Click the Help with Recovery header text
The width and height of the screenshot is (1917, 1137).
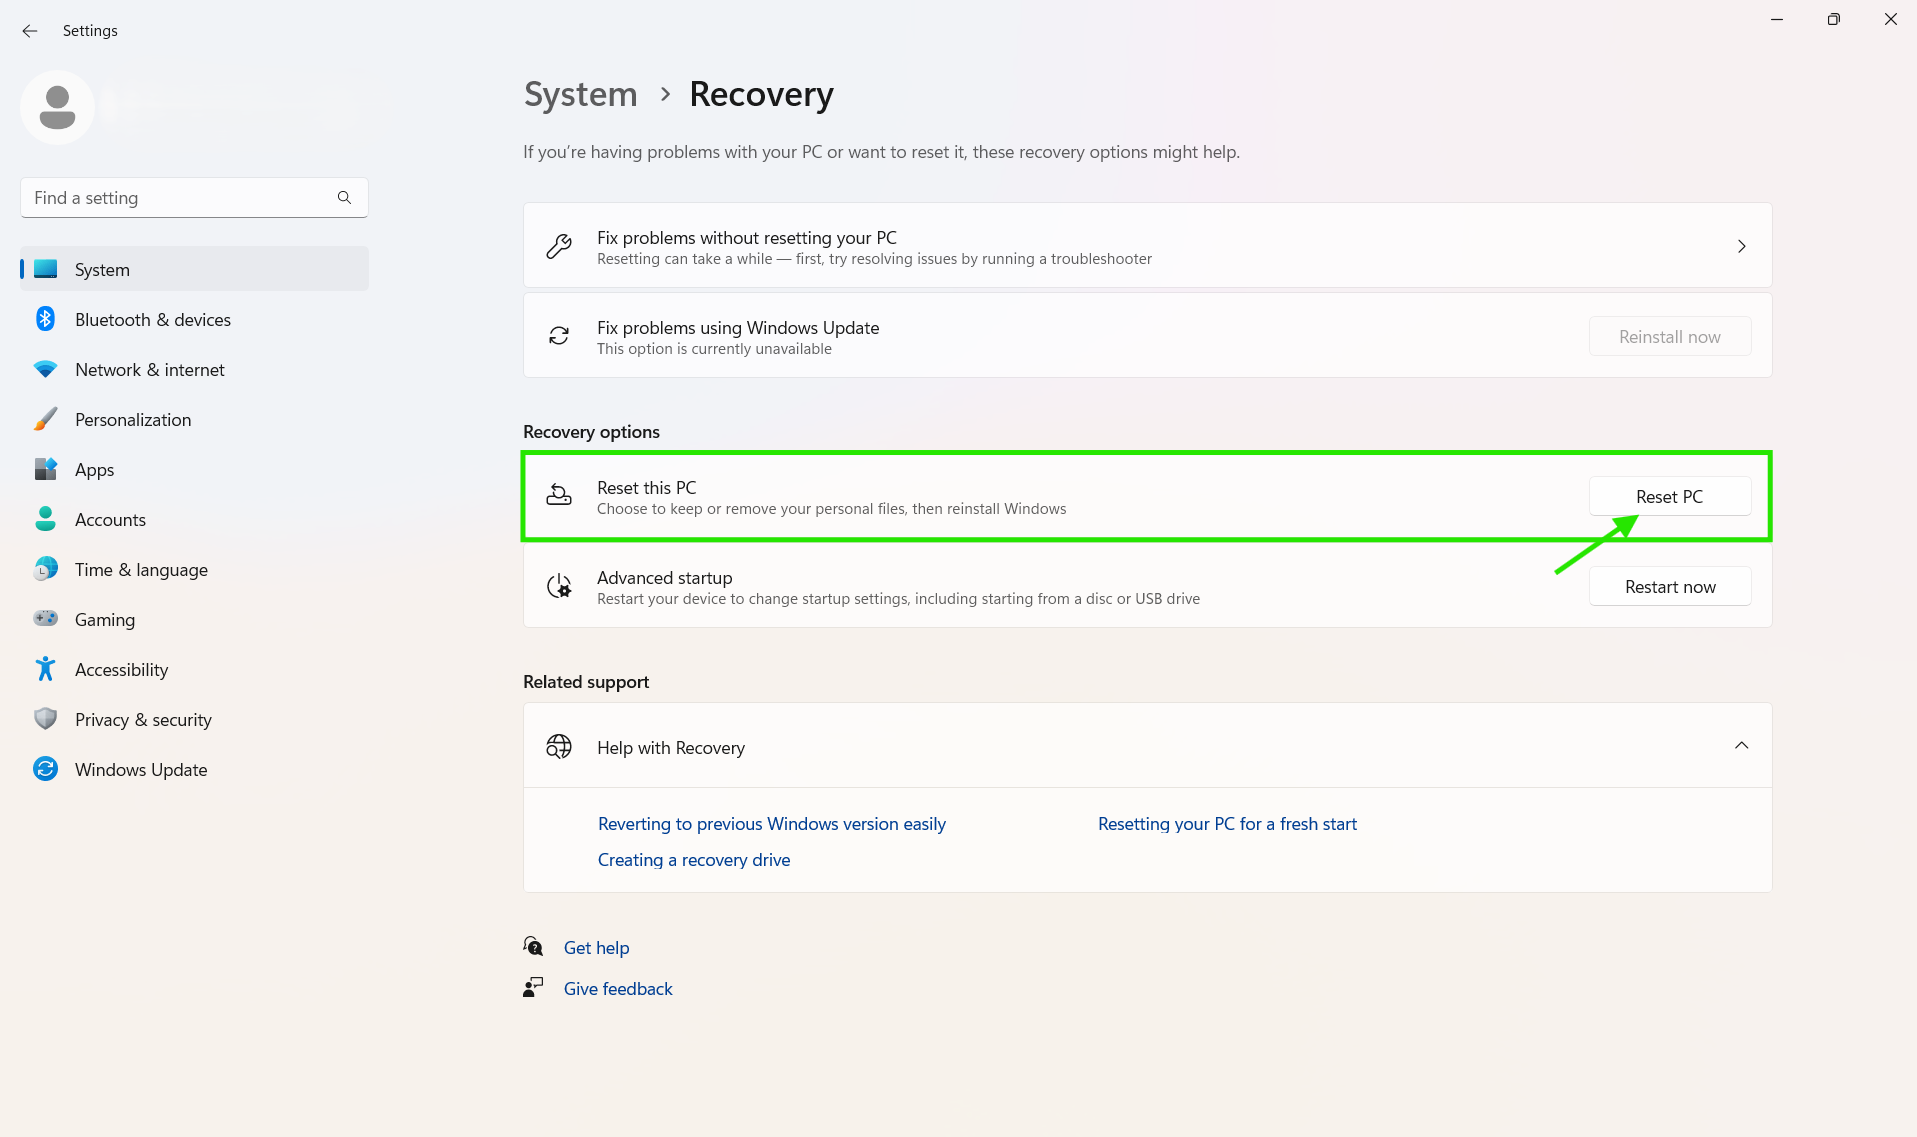(x=671, y=747)
